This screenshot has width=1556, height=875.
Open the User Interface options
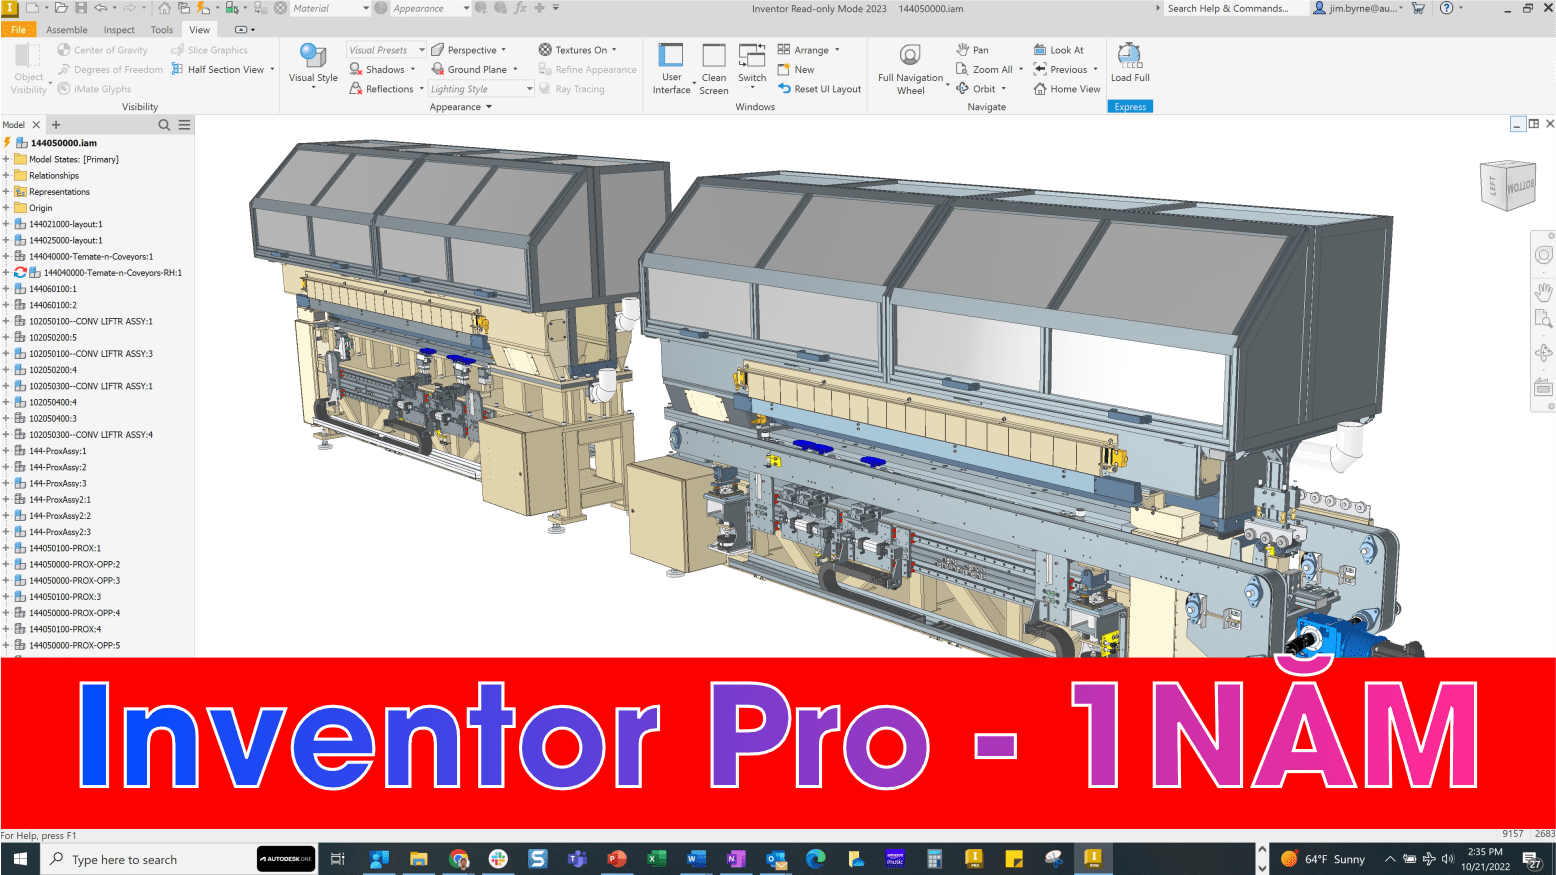point(671,69)
